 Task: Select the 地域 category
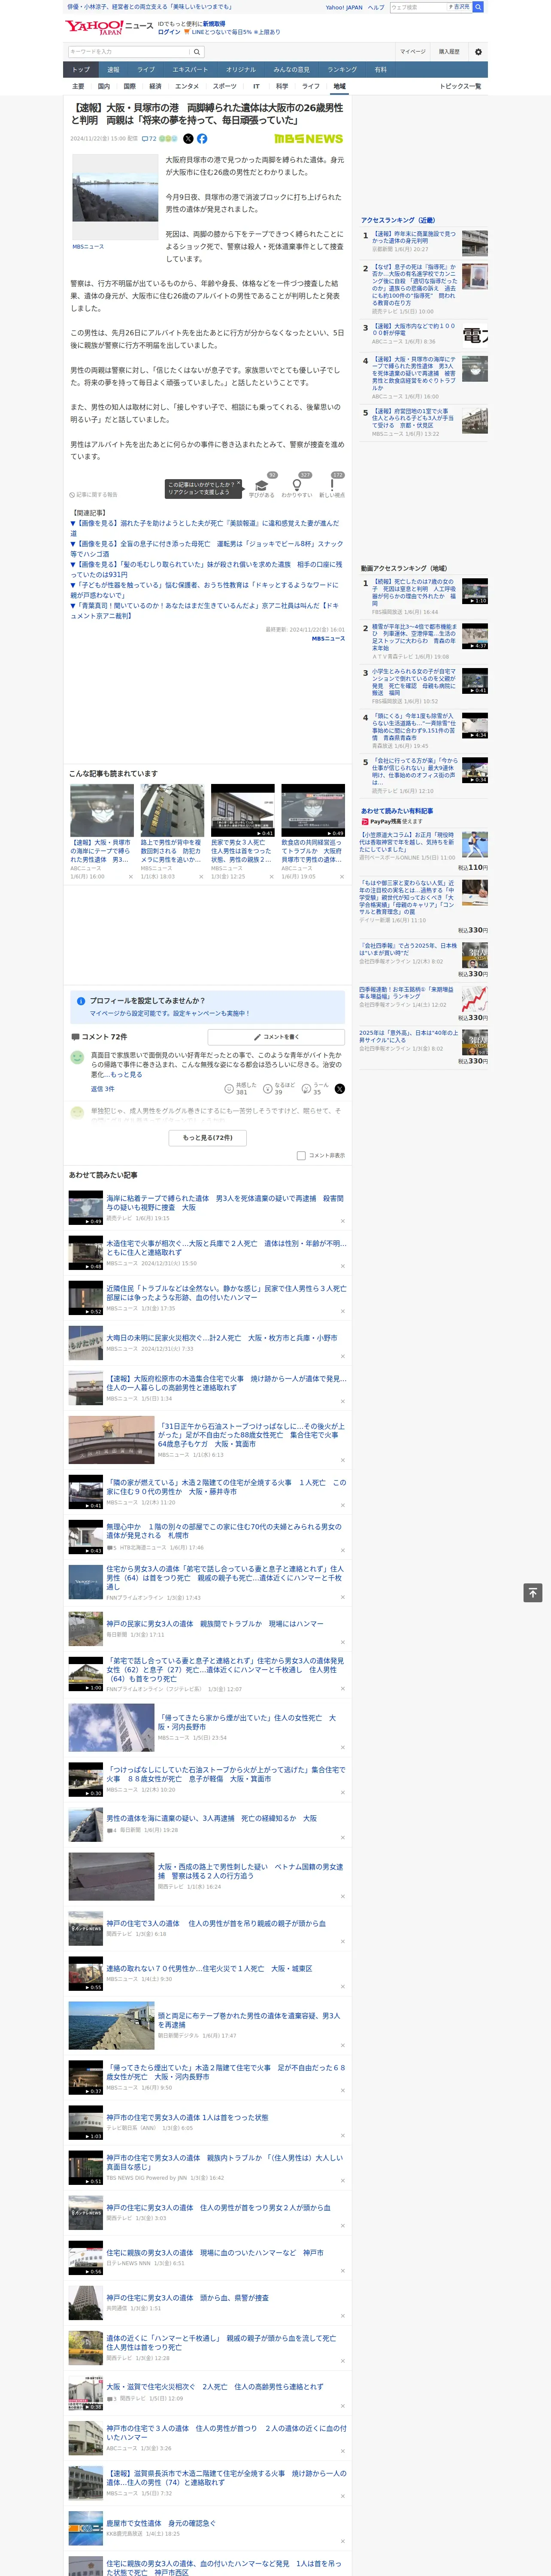pos(340,86)
